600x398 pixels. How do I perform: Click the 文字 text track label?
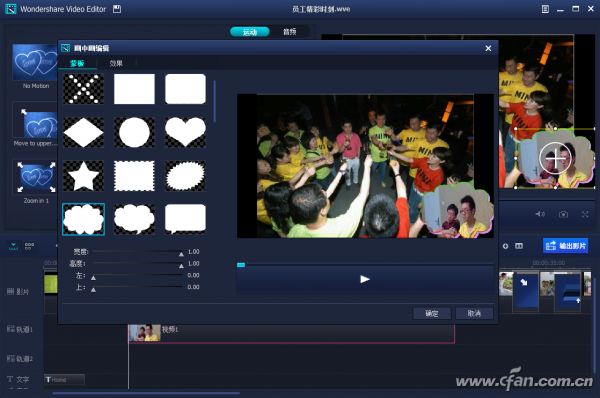tap(18, 379)
